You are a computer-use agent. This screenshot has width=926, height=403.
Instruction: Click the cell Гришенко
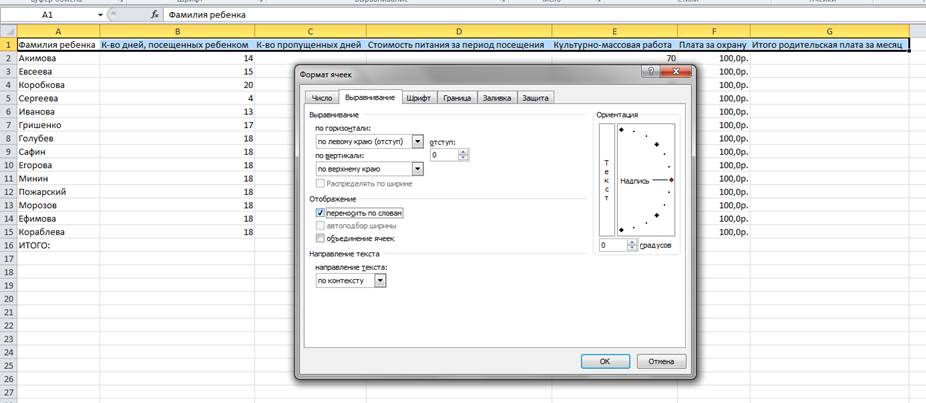(x=58, y=125)
